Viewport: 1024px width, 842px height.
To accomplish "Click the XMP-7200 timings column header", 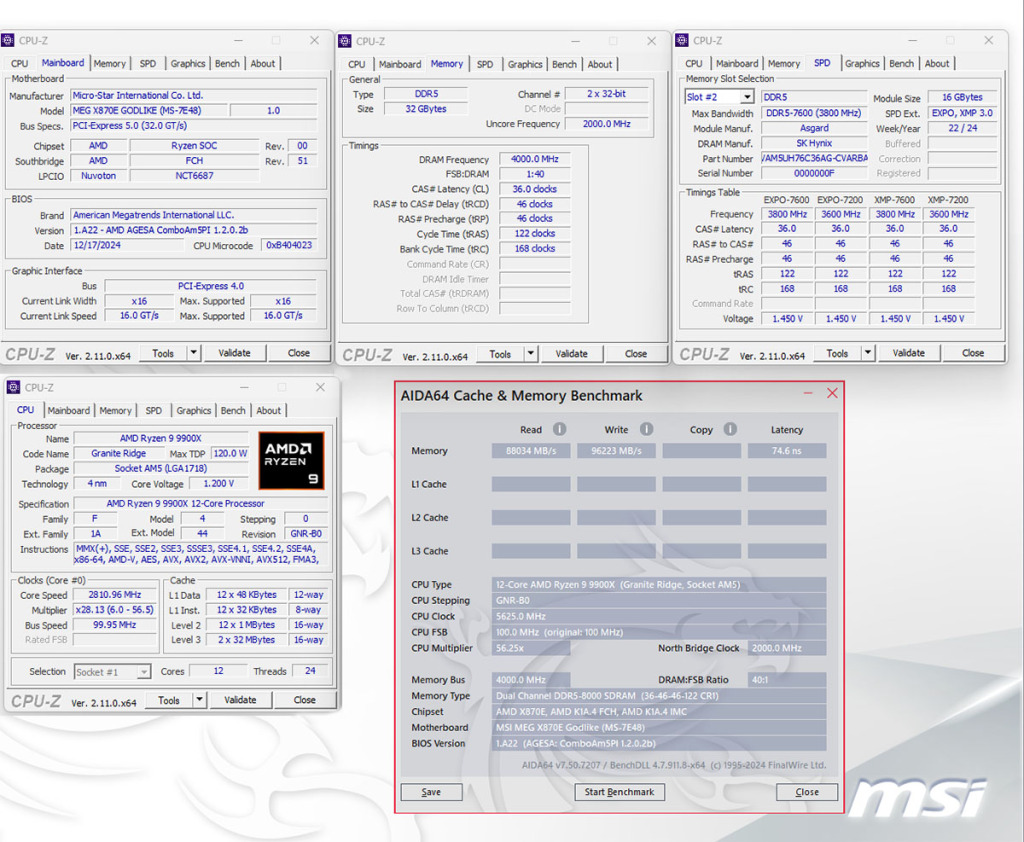I will [948, 199].
